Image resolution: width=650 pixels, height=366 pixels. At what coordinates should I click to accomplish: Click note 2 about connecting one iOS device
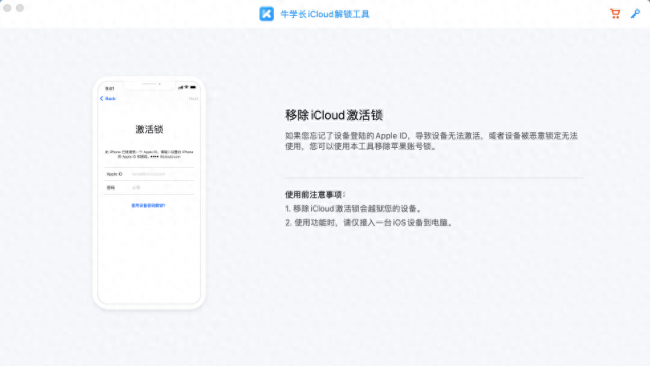tap(369, 223)
